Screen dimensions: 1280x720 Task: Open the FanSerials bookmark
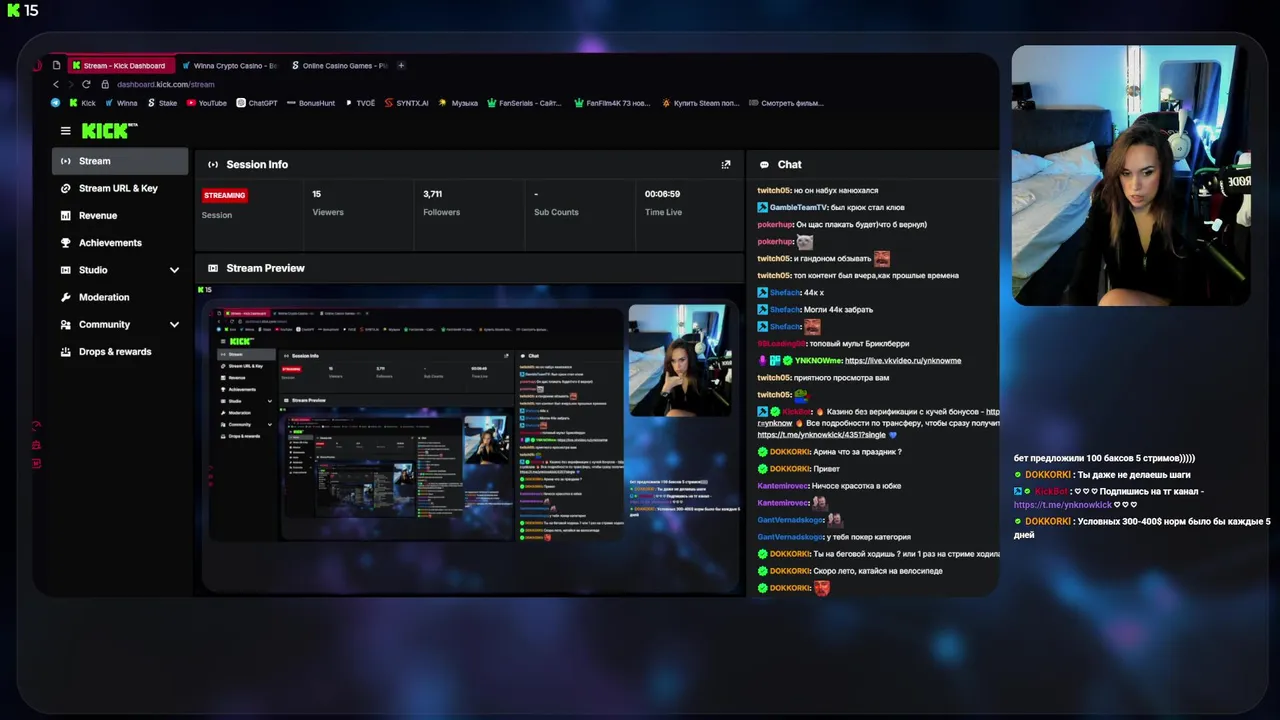(x=525, y=102)
